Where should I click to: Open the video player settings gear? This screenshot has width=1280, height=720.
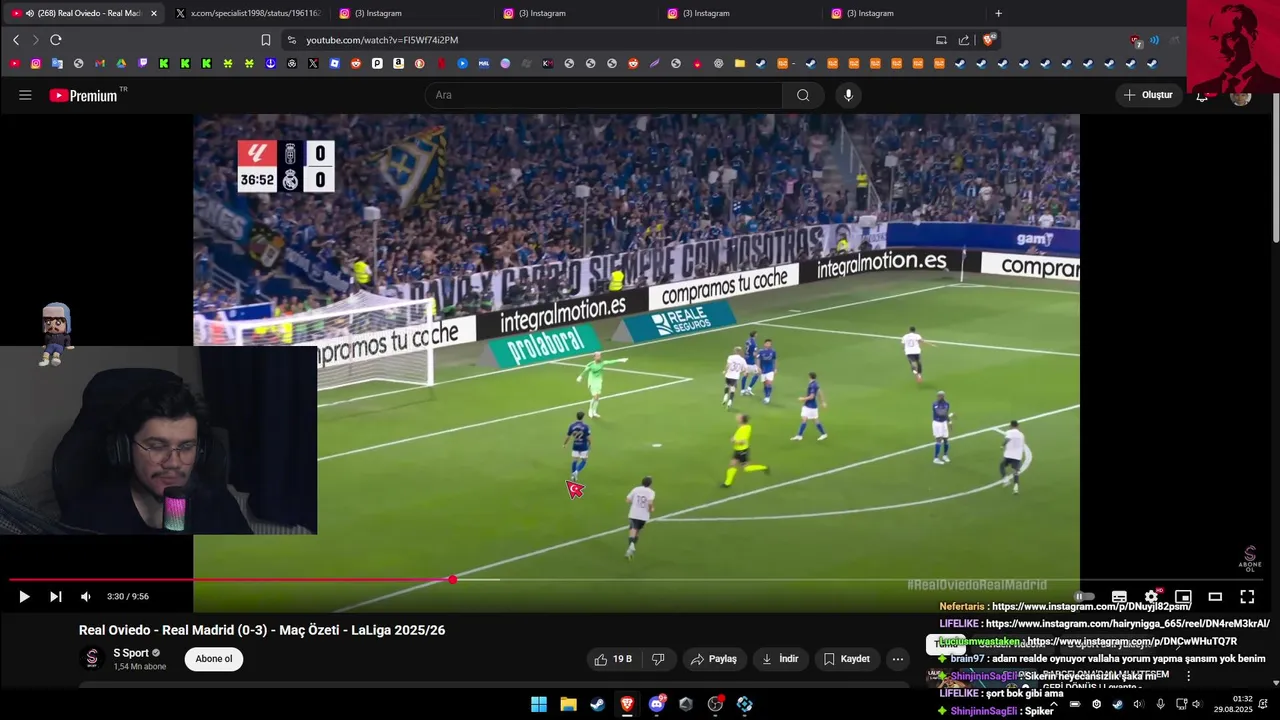[x=1151, y=597]
